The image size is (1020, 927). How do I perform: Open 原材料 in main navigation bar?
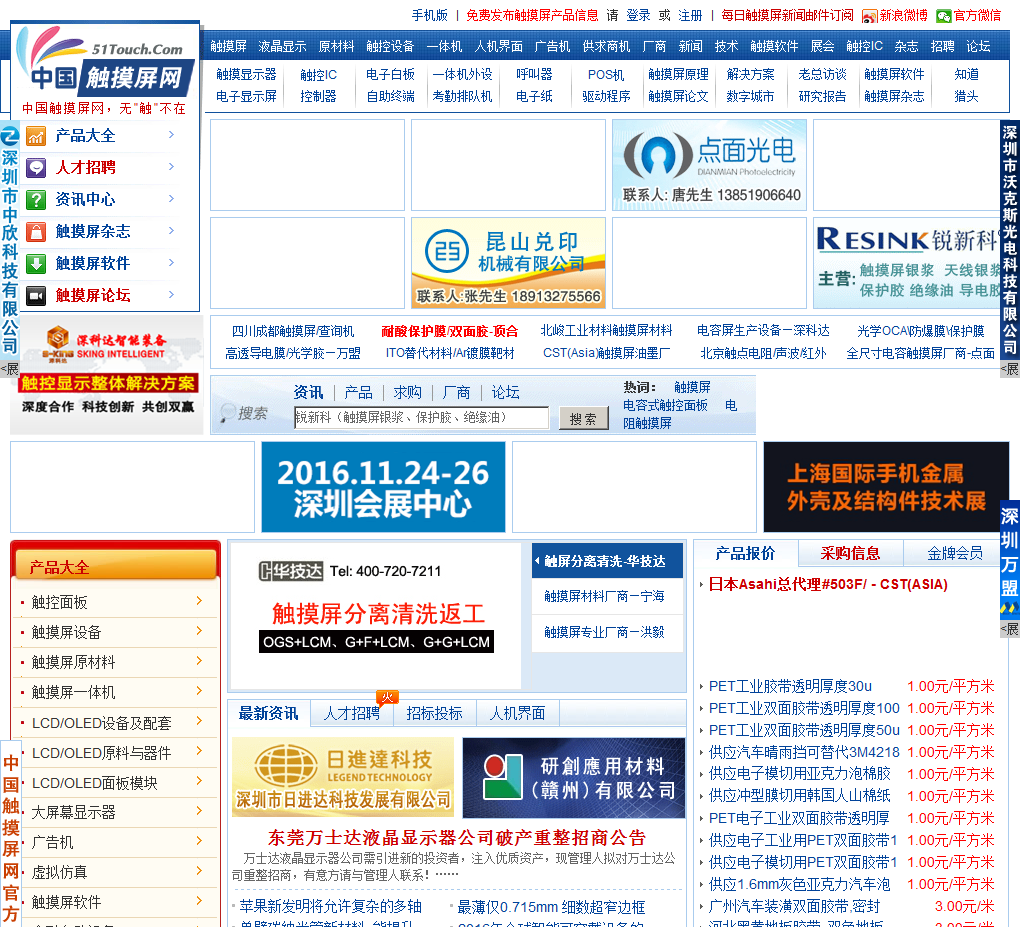[336, 46]
